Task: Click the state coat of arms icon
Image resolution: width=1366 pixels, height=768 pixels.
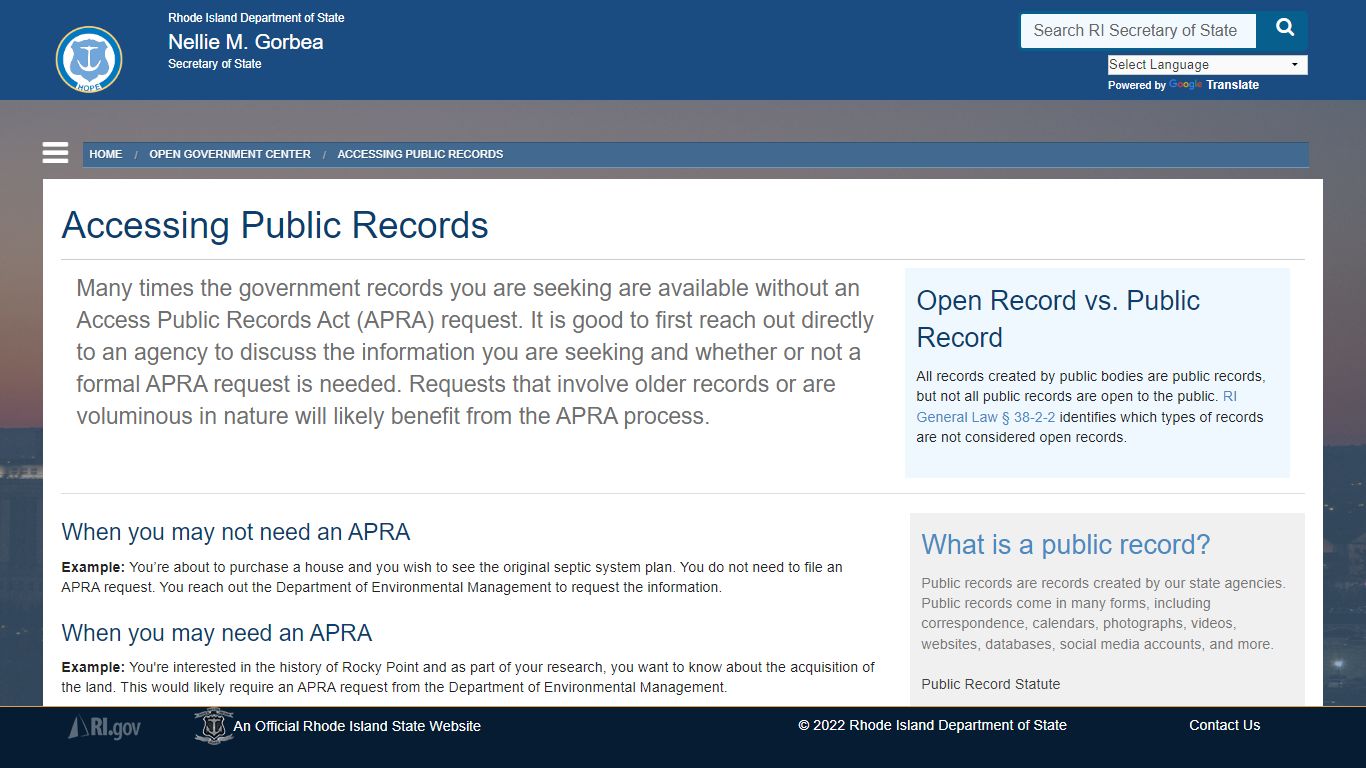Action: point(213,726)
